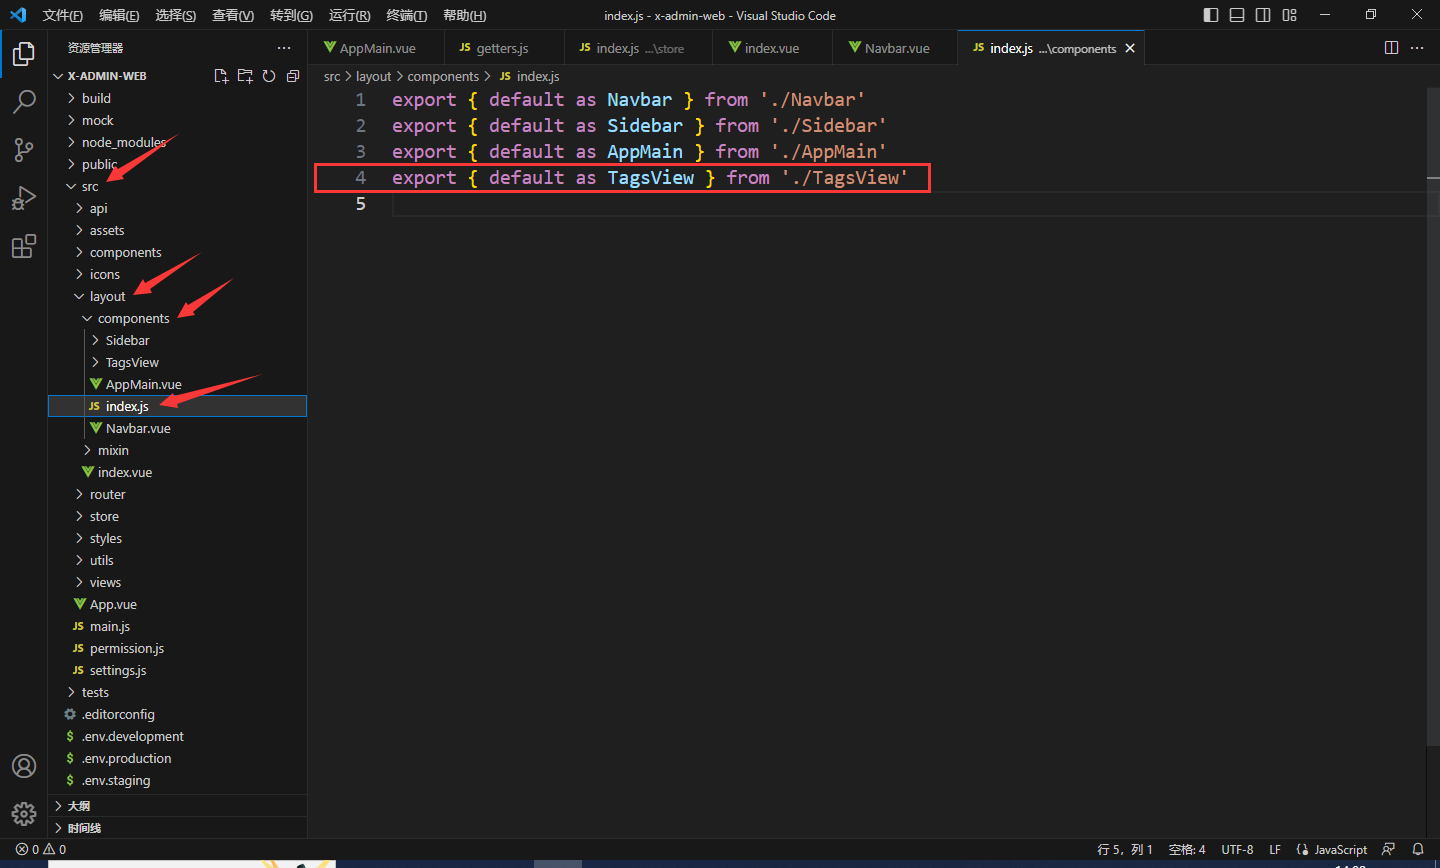The image size is (1440, 868).
Task: Click the feedback icon in status bar
Action: [1388, 849]
